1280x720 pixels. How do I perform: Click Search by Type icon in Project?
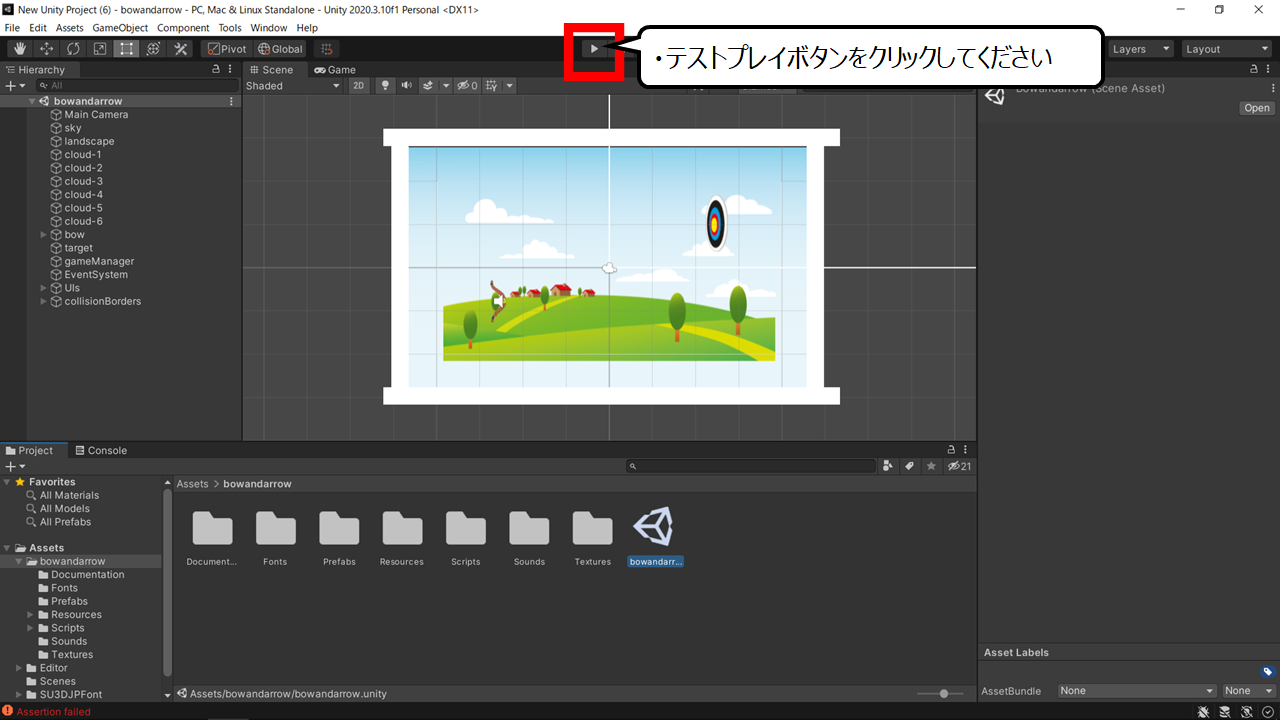888,466
